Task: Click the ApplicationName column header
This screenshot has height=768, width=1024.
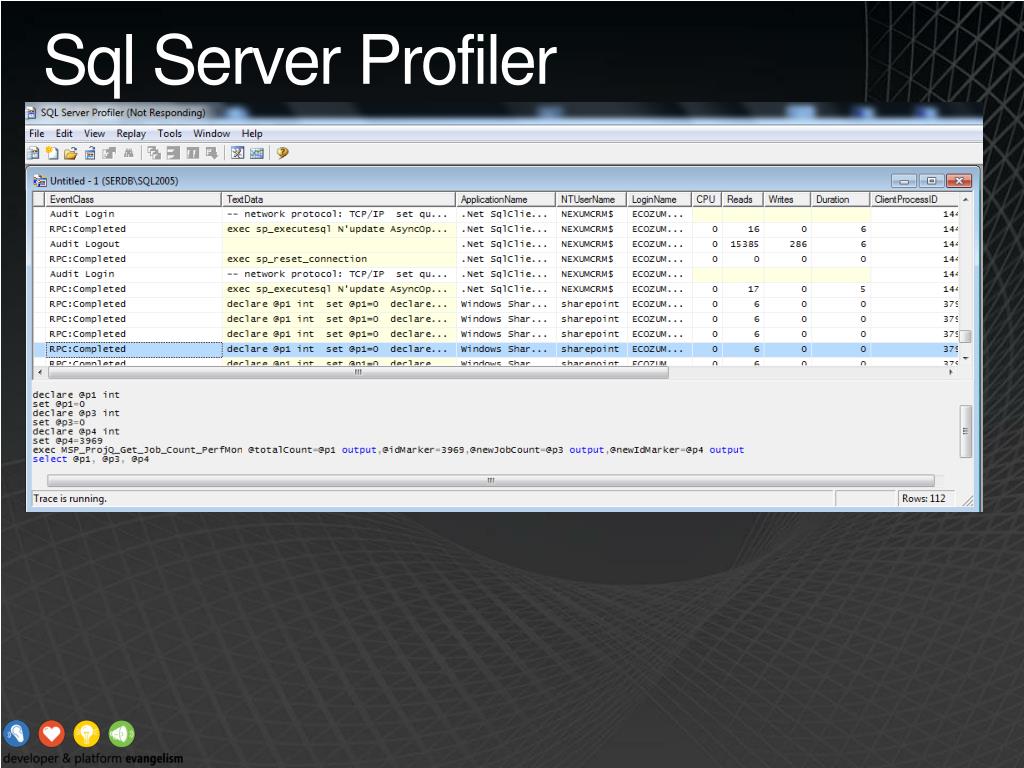Action: click(505, 199)
